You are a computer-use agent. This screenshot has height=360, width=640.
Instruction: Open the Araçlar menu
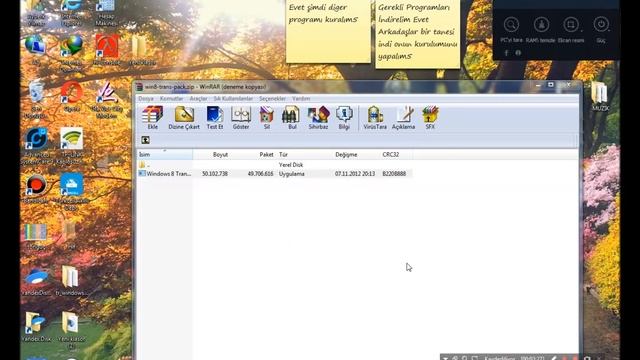pos(198,98)
